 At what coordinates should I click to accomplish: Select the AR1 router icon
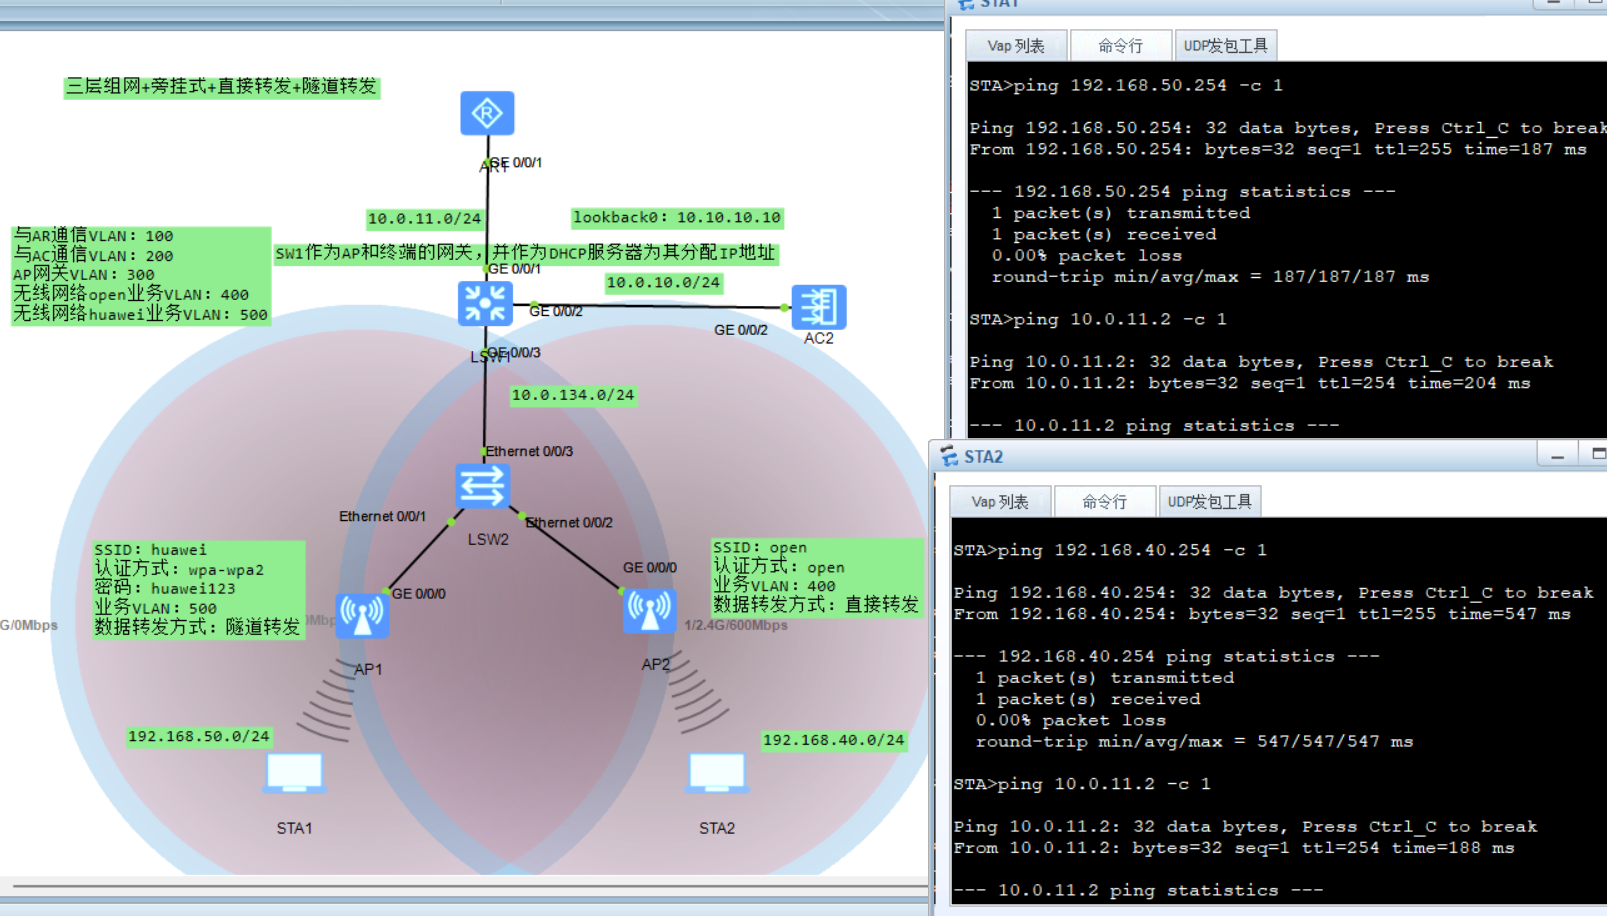tap(487, 113)
